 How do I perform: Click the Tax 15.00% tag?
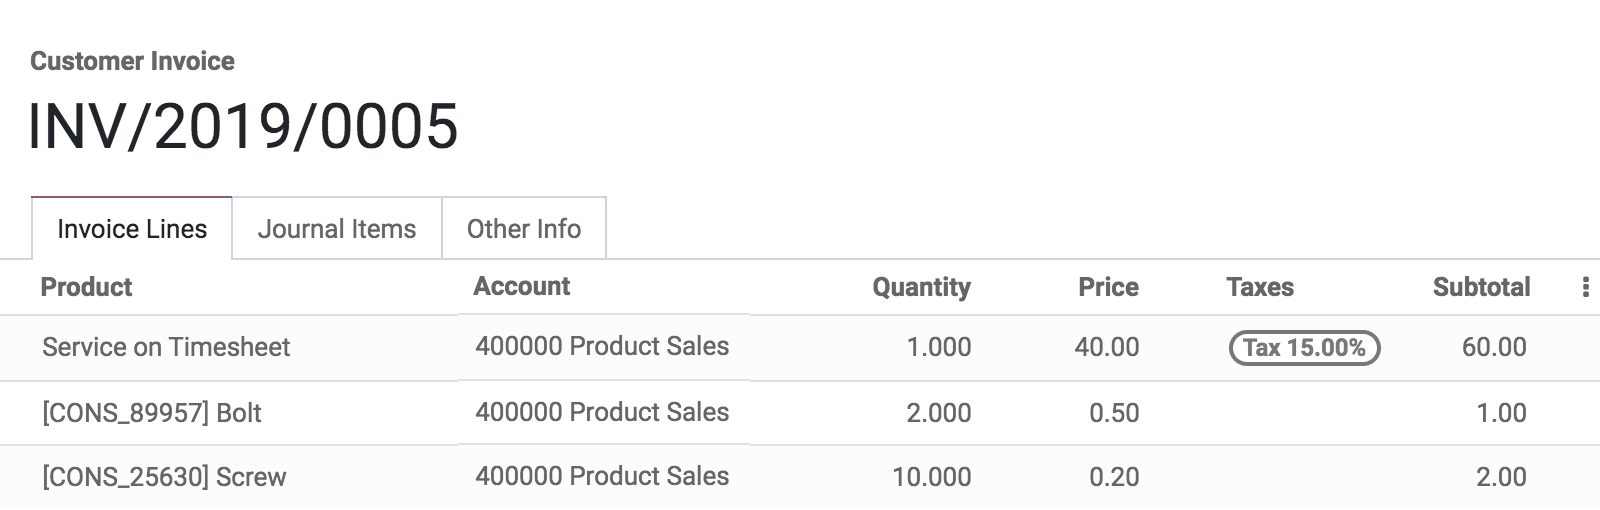[1303, 348]
